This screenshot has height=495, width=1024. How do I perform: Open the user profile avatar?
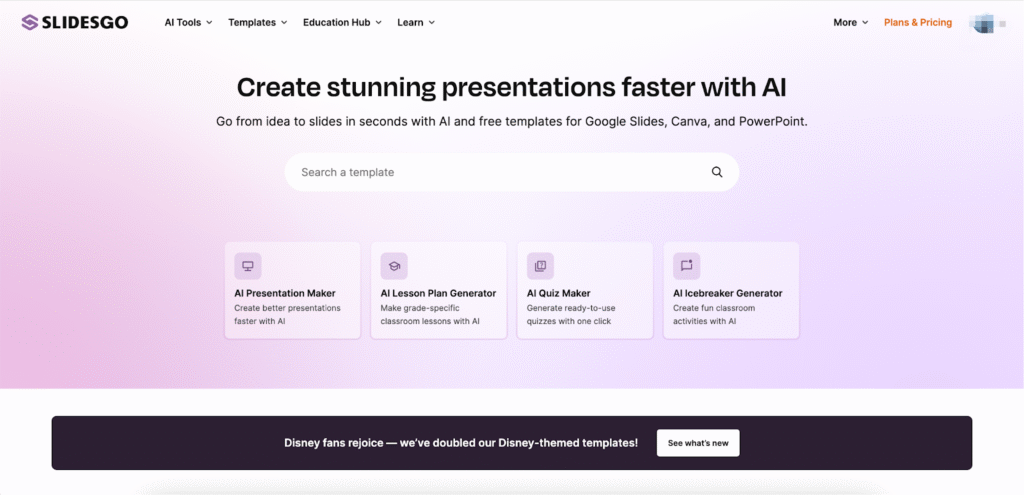984,22
